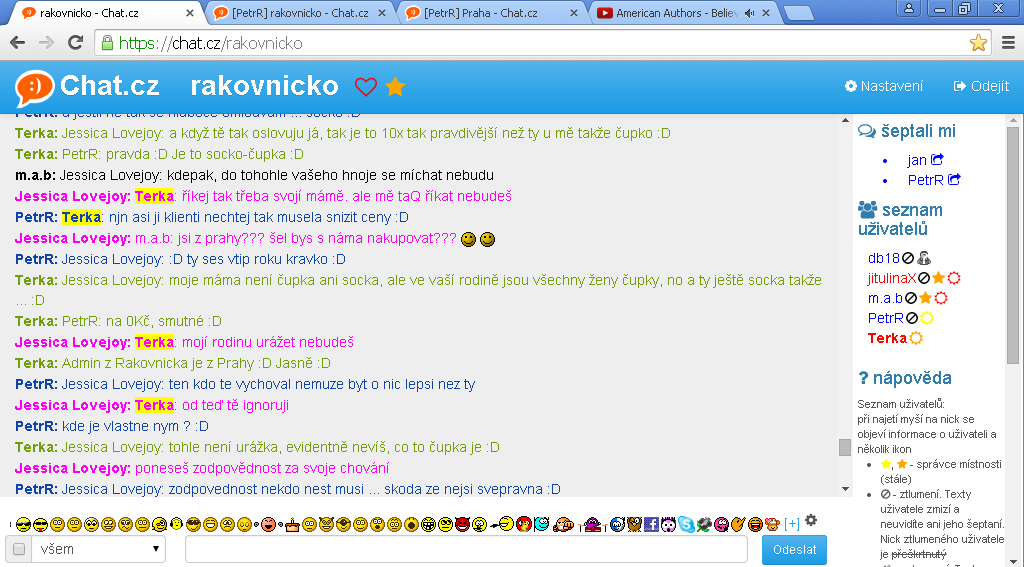This screenshot has height=567, width=1024.
Task: Insert the red devil smiley
Action: tap(462, 524)
